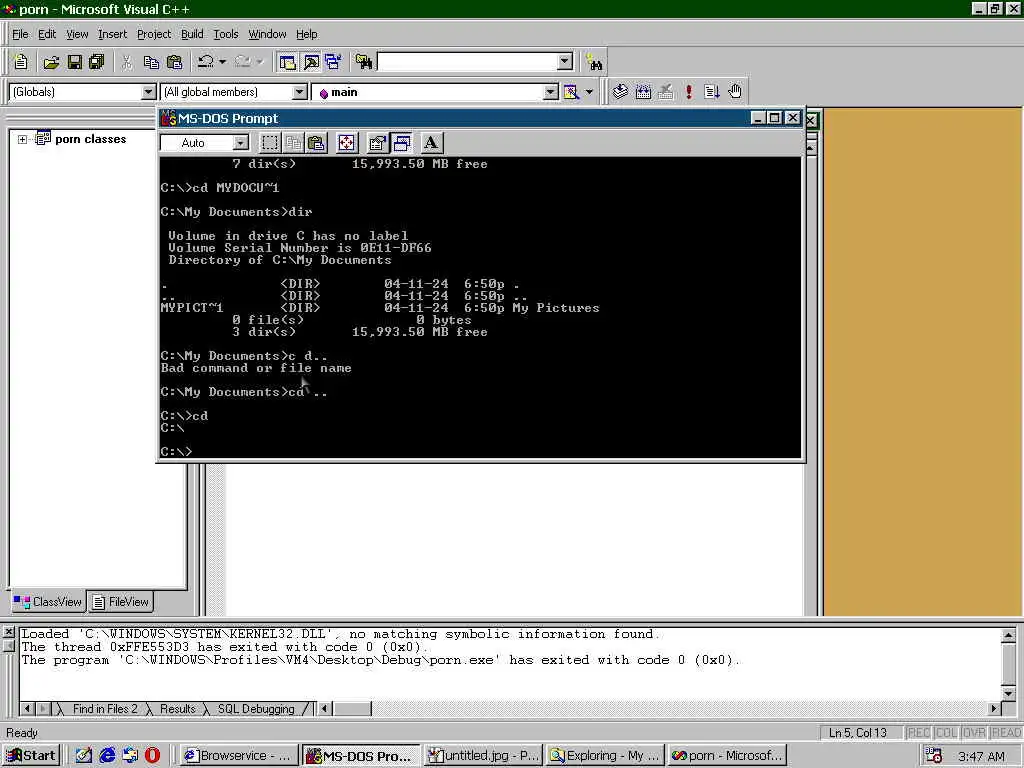1024x768 pixels.
Task: Switch to porn - Microsoft taskbar button
Action: click(728, 756)
